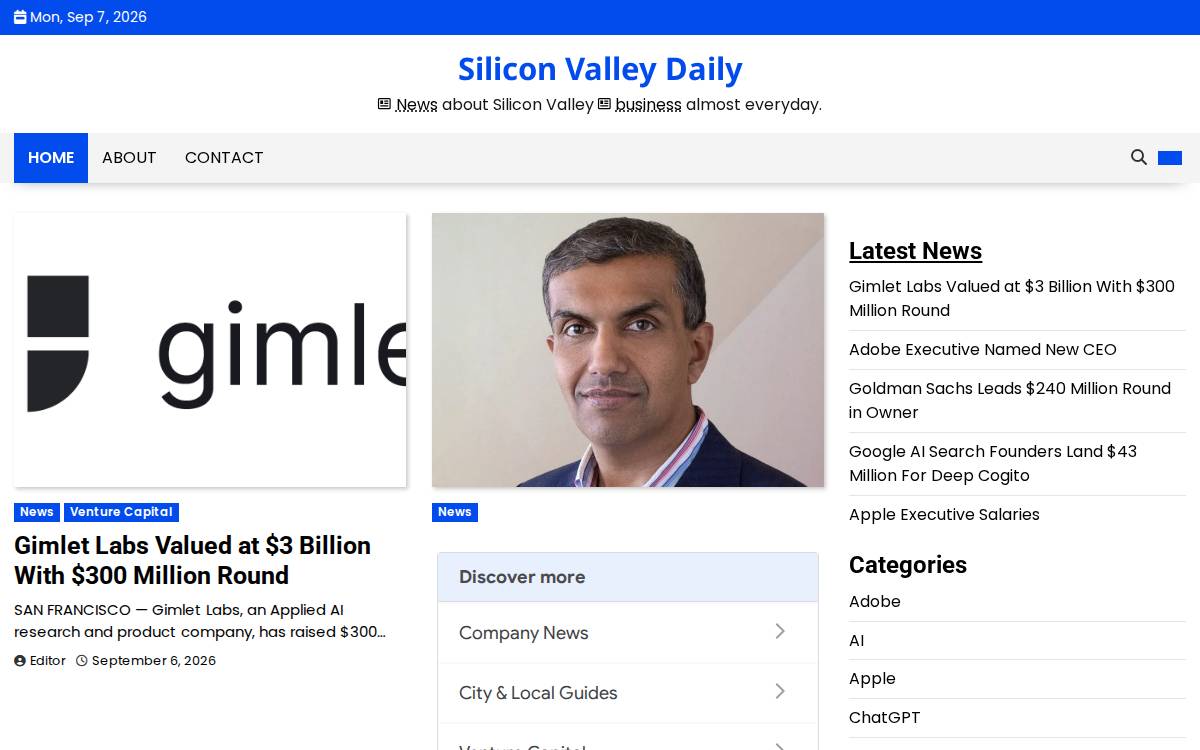
Task: Open 'Apple Executive Salaries' link
Action: coord(944,515)
